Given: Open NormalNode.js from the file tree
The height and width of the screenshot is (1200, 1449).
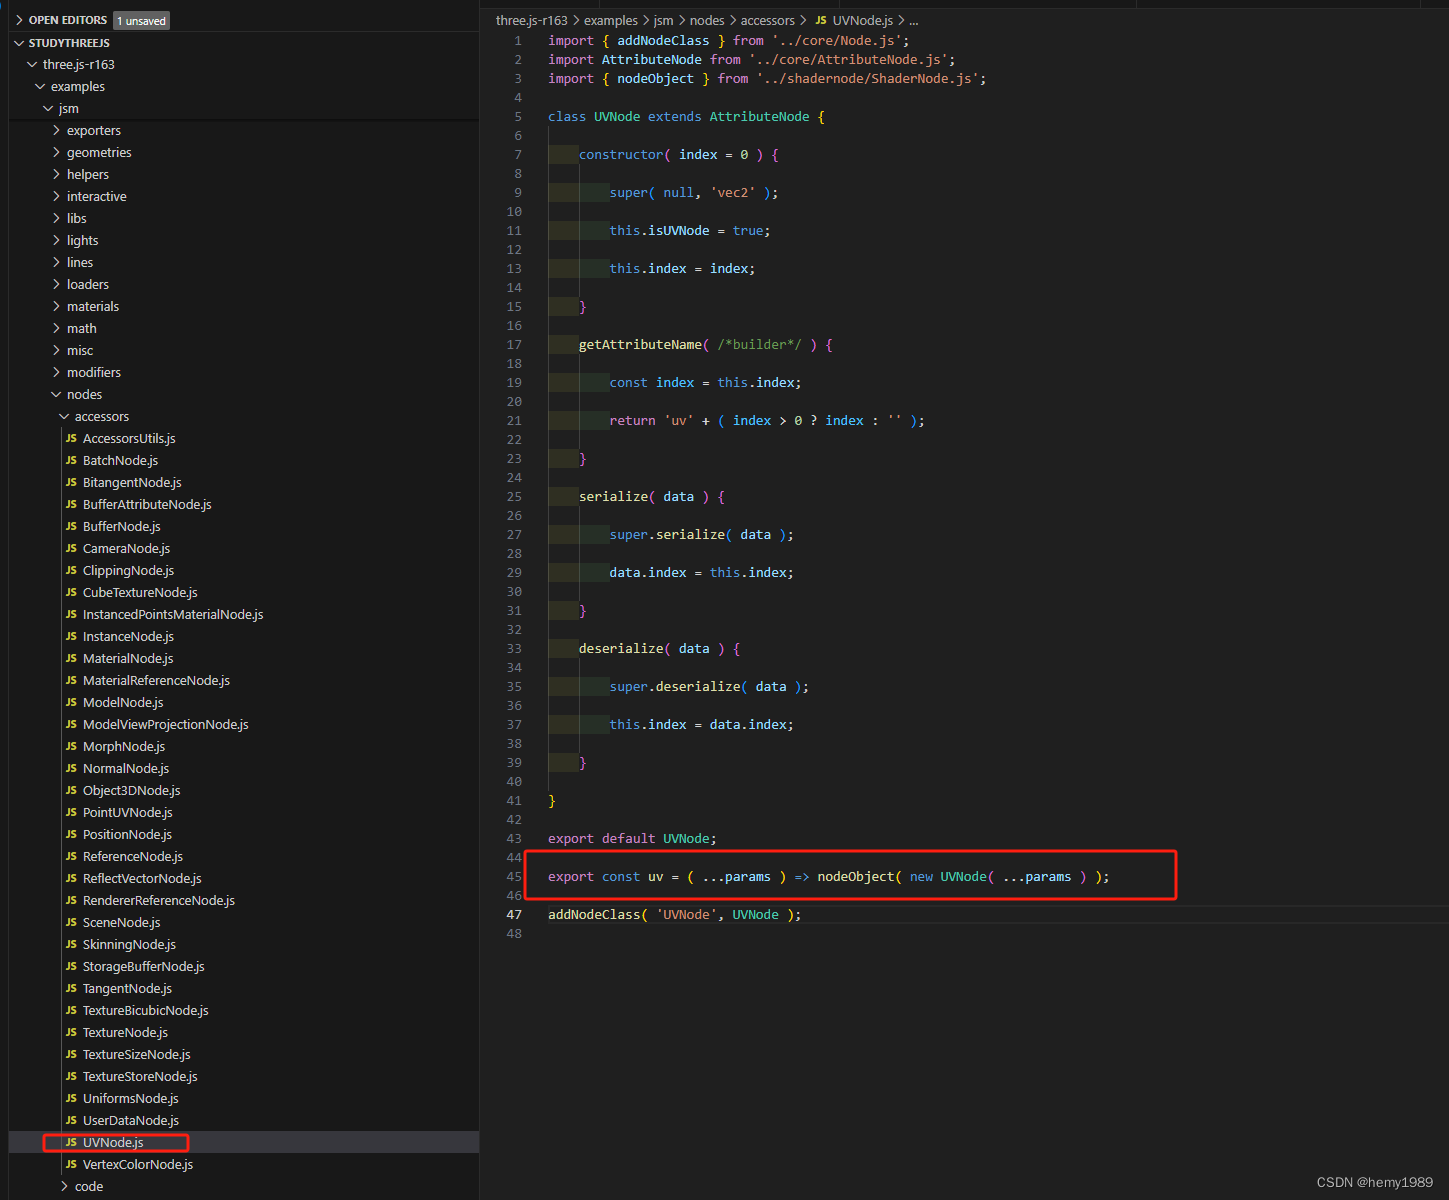Looking at the screenshot, I should pyautogui.click(x=126, y=768).
